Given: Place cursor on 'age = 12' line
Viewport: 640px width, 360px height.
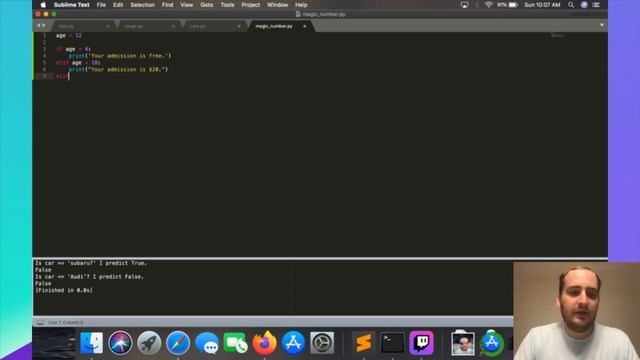Looking at the screenshot, I should [x=69, y=36].
